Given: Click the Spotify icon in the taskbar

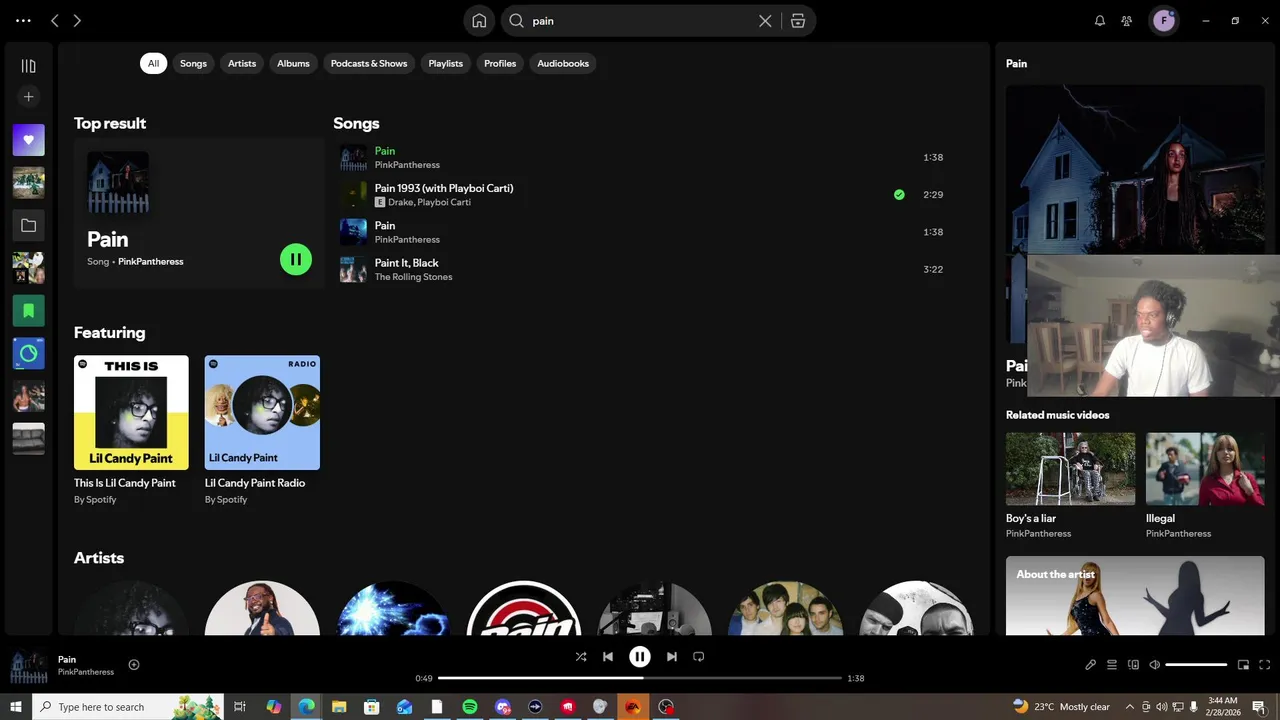Looking at the screenshot, I should pyautogui.click(x=470, y=707).
